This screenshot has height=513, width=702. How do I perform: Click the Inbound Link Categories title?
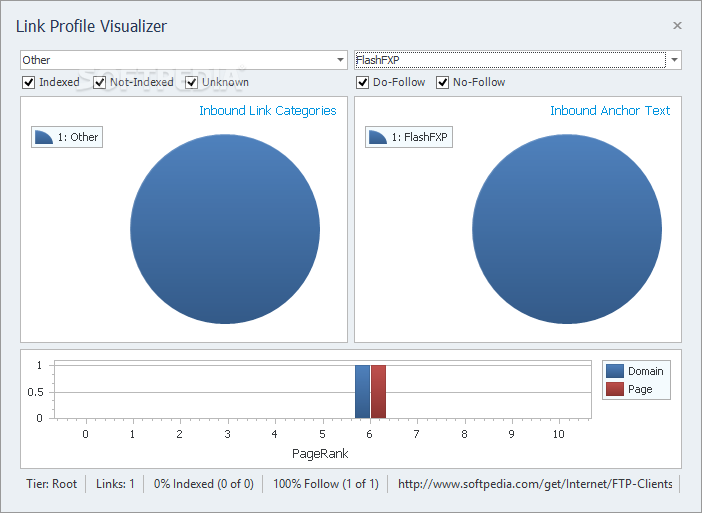pyautogui.click(x=268, y=111)
